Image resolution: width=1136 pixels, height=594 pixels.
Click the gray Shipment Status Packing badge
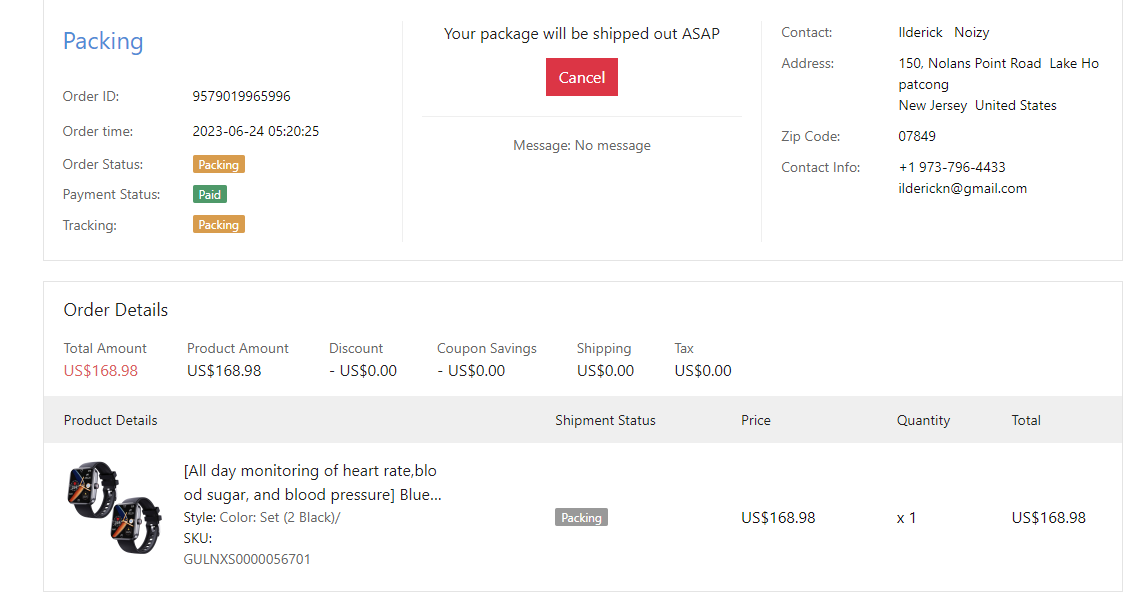point(581,517)
